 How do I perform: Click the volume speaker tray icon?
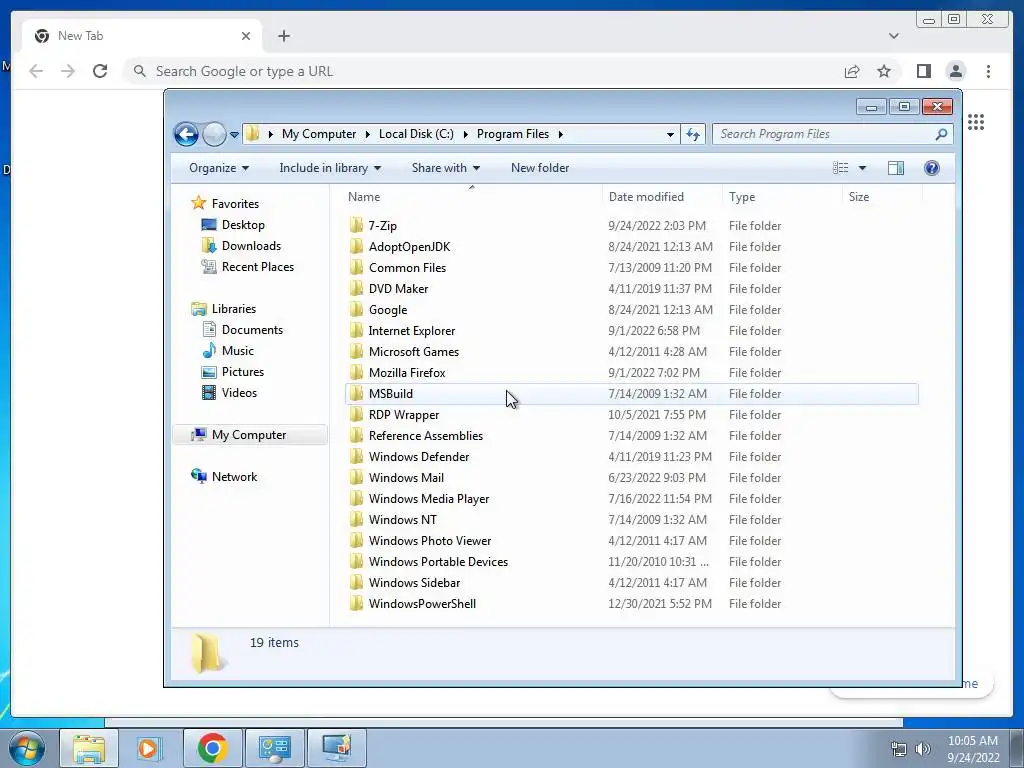(922, 749)
